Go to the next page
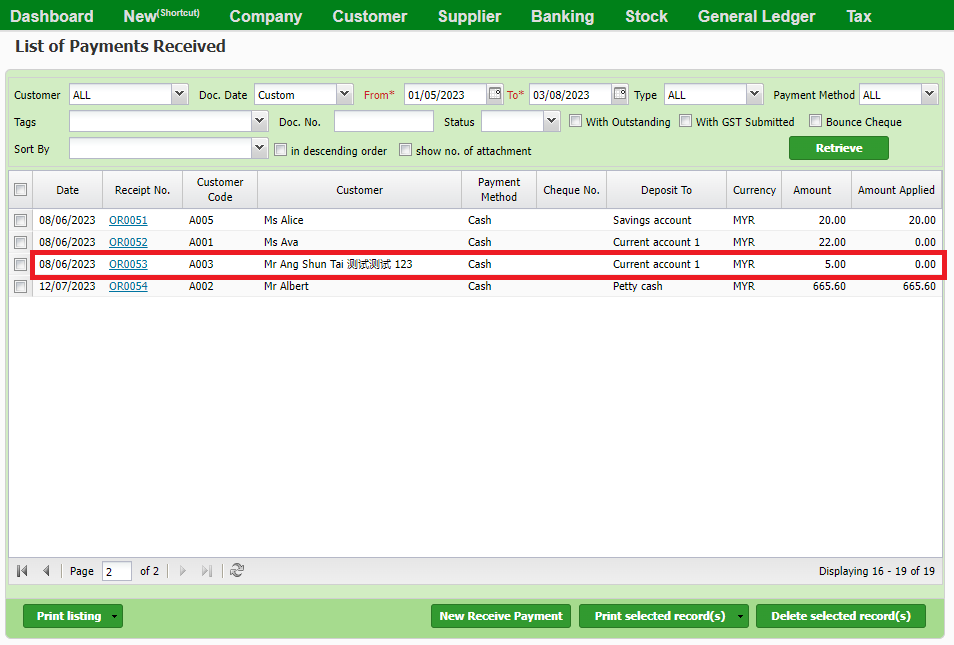 click(182, 570)
